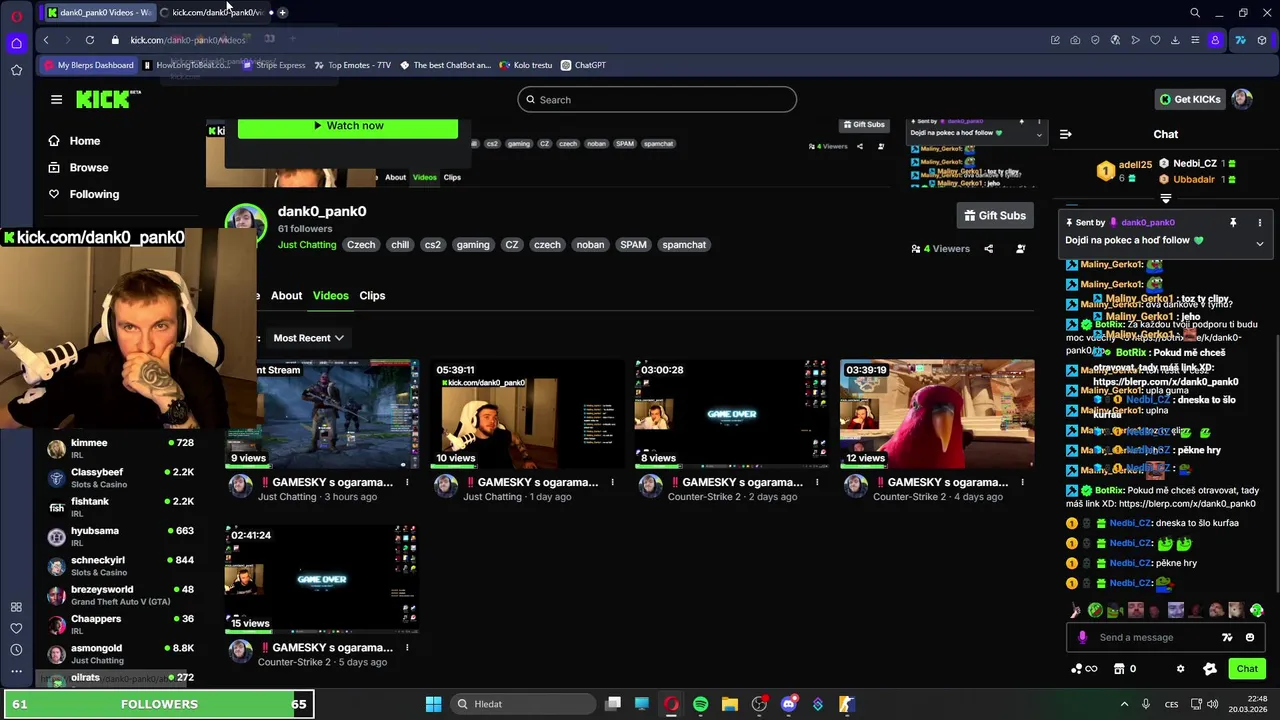Open options for the 8 views video
The width and height of the screenshot is (1280, 720).
pyautogui.click(x=817, y=482)
